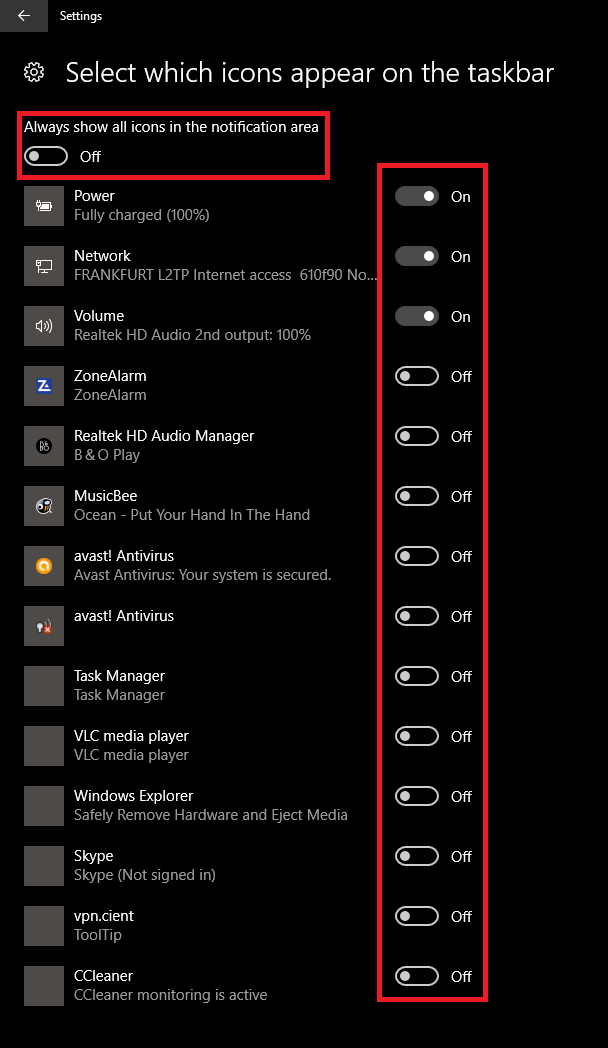Click the 'Skype (Not signed in)' text
The height and width of the screenshot is (1048, 608).
(x=145, y=876)
